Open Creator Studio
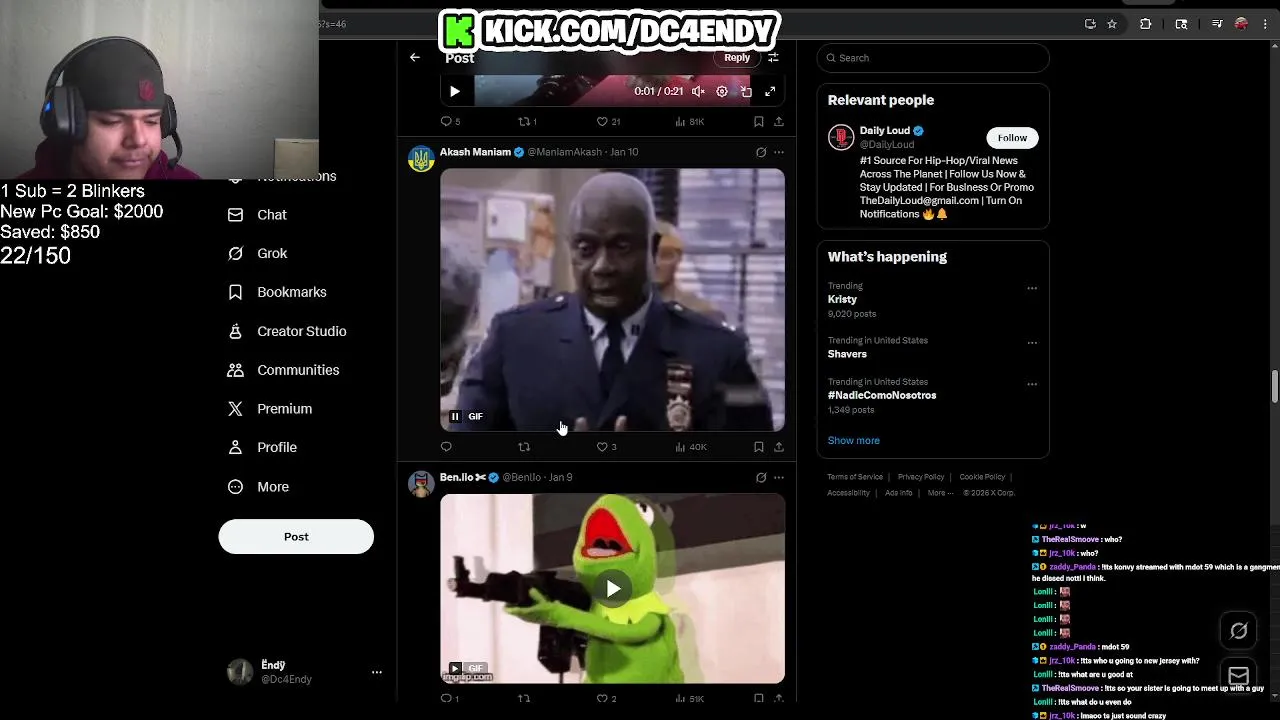The height and width of the screenshot is (720, 1280). tap(288, 331)
